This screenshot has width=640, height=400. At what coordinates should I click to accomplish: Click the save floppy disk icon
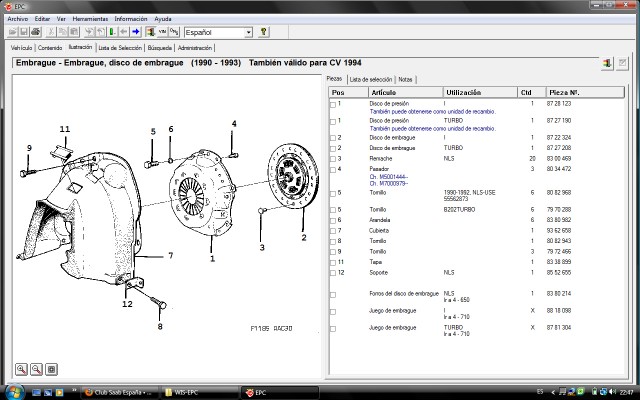point(24,32)
